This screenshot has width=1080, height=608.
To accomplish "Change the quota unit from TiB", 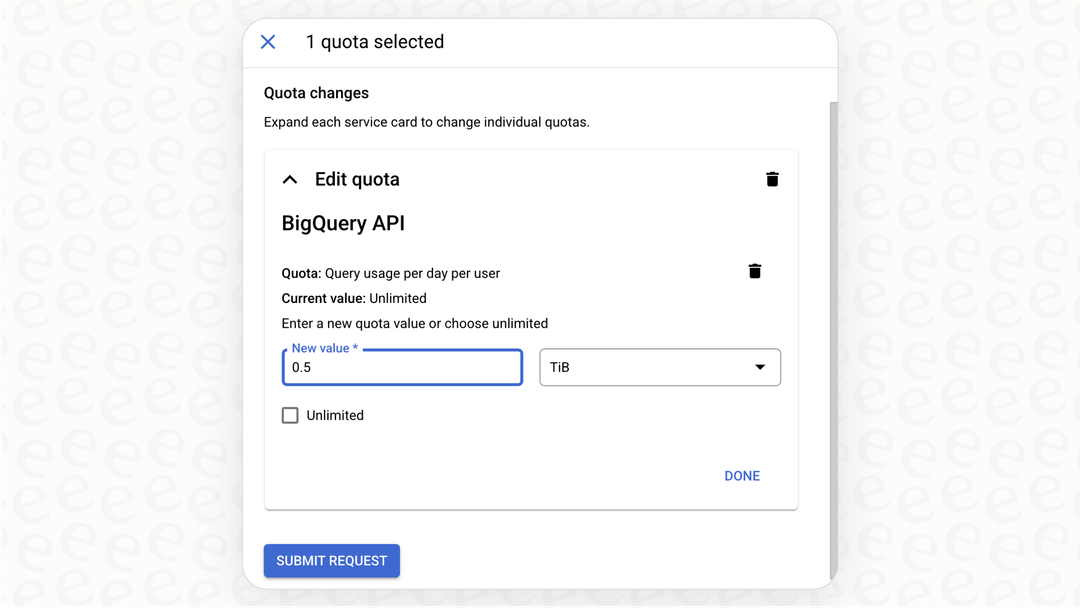I will [660, 367].
